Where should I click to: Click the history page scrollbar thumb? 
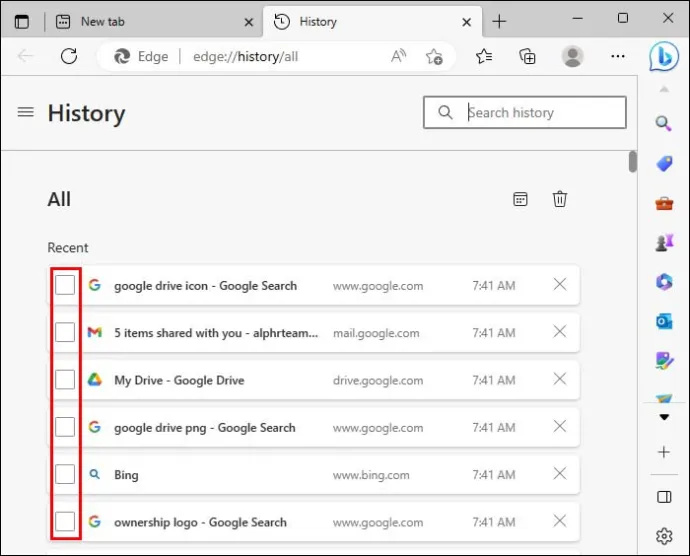(633, 162)
